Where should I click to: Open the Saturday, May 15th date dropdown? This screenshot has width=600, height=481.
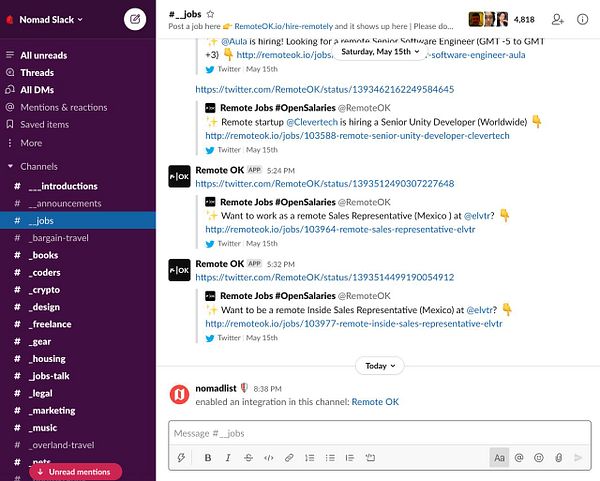point(380,52)
